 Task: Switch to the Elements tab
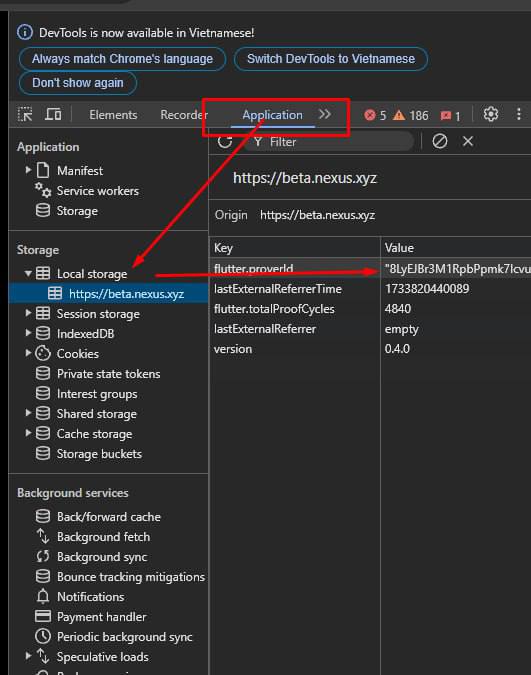point(113,115)
